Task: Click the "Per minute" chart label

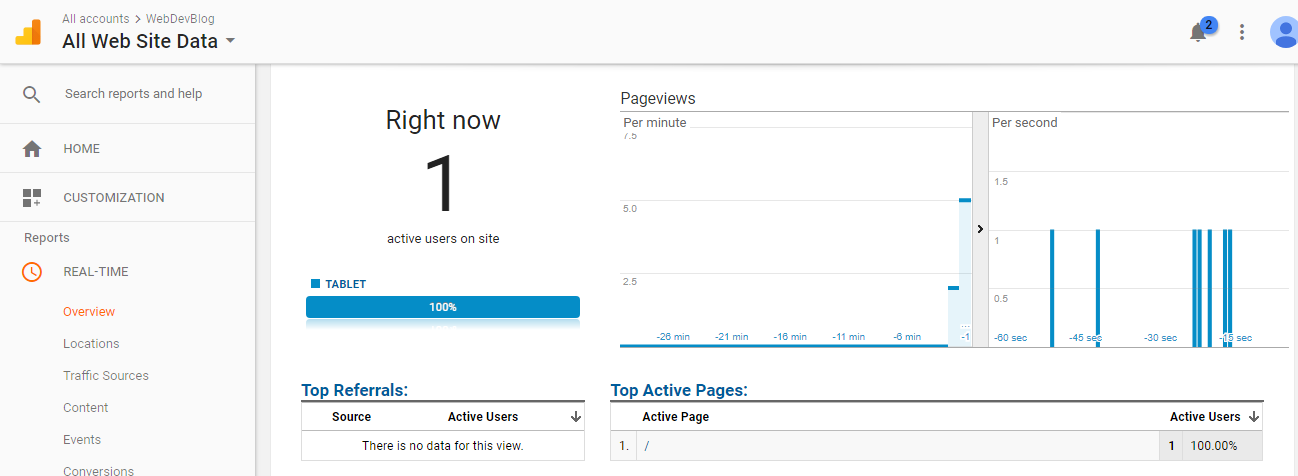Action: 655,123
